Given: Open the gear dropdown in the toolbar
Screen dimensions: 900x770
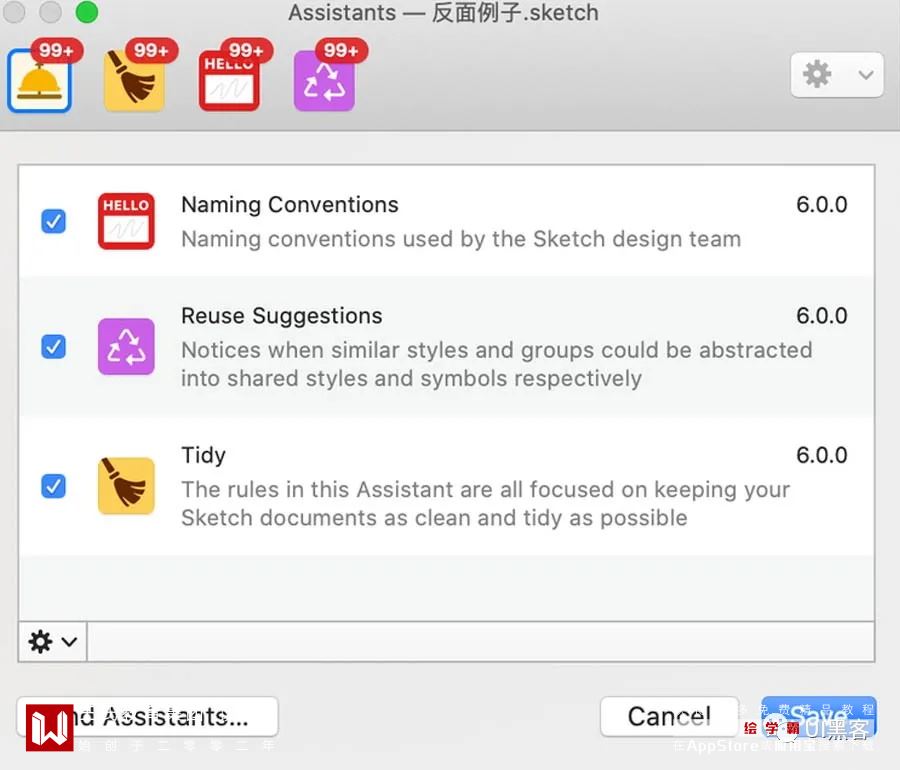Looking at the screenshot, I should click(x=837, y=75).
